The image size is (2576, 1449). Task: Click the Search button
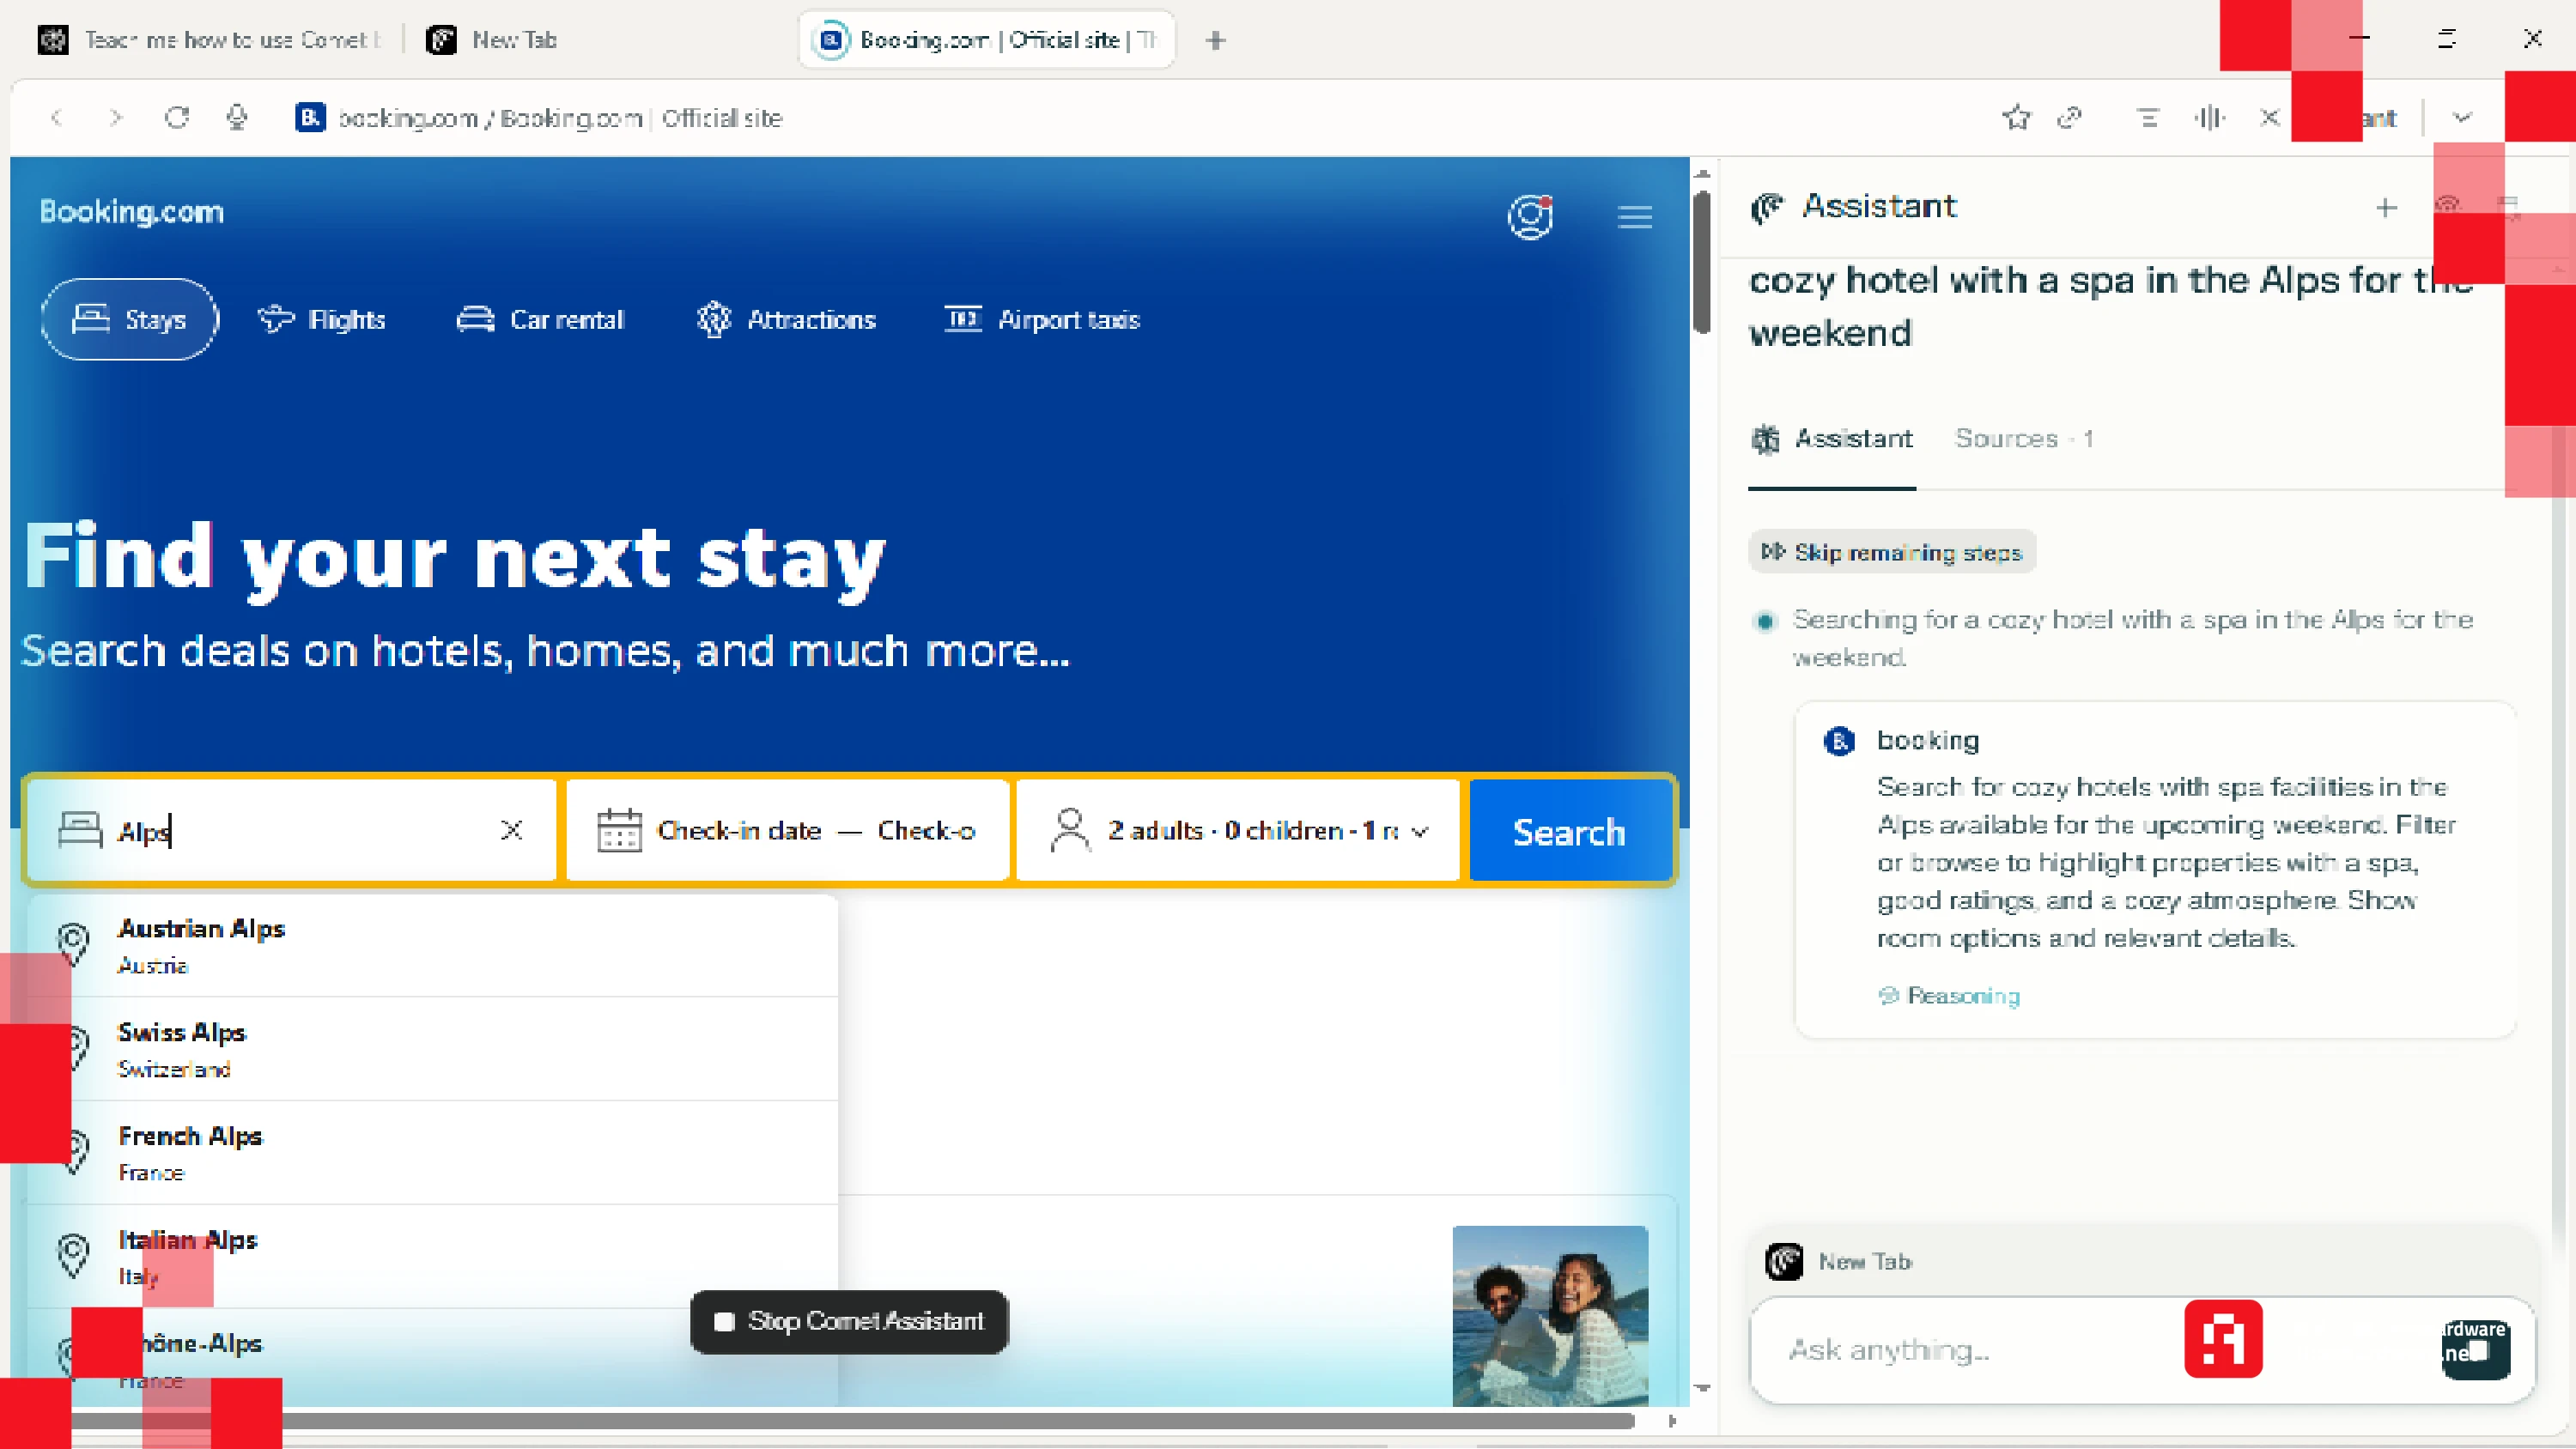coord(1568,830)
